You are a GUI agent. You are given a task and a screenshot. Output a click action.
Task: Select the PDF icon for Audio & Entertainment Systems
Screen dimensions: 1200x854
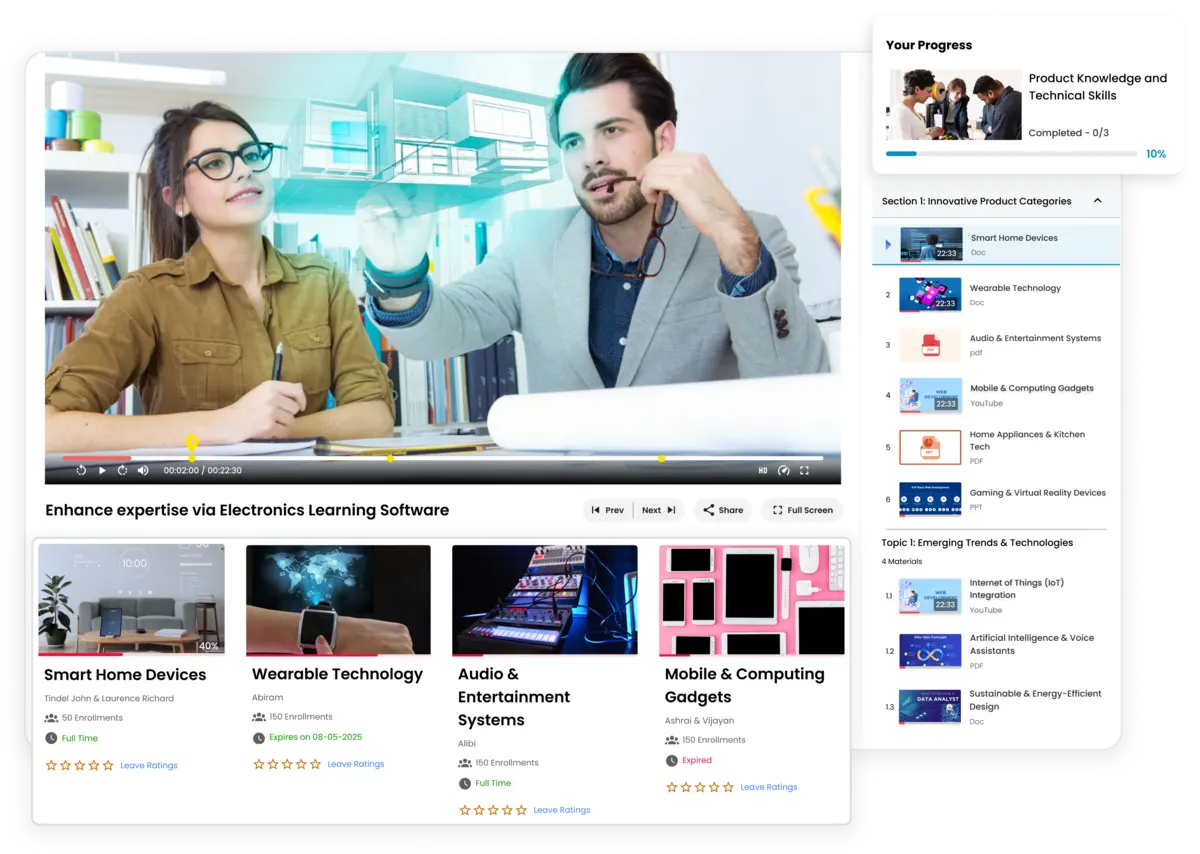929,345
